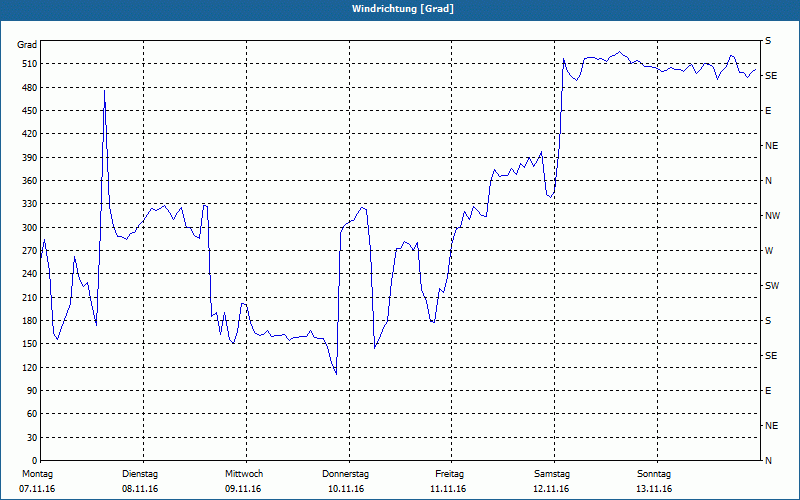
Task: Click the 'SE' compass label between 120 and 150
Action: [771, 356]
